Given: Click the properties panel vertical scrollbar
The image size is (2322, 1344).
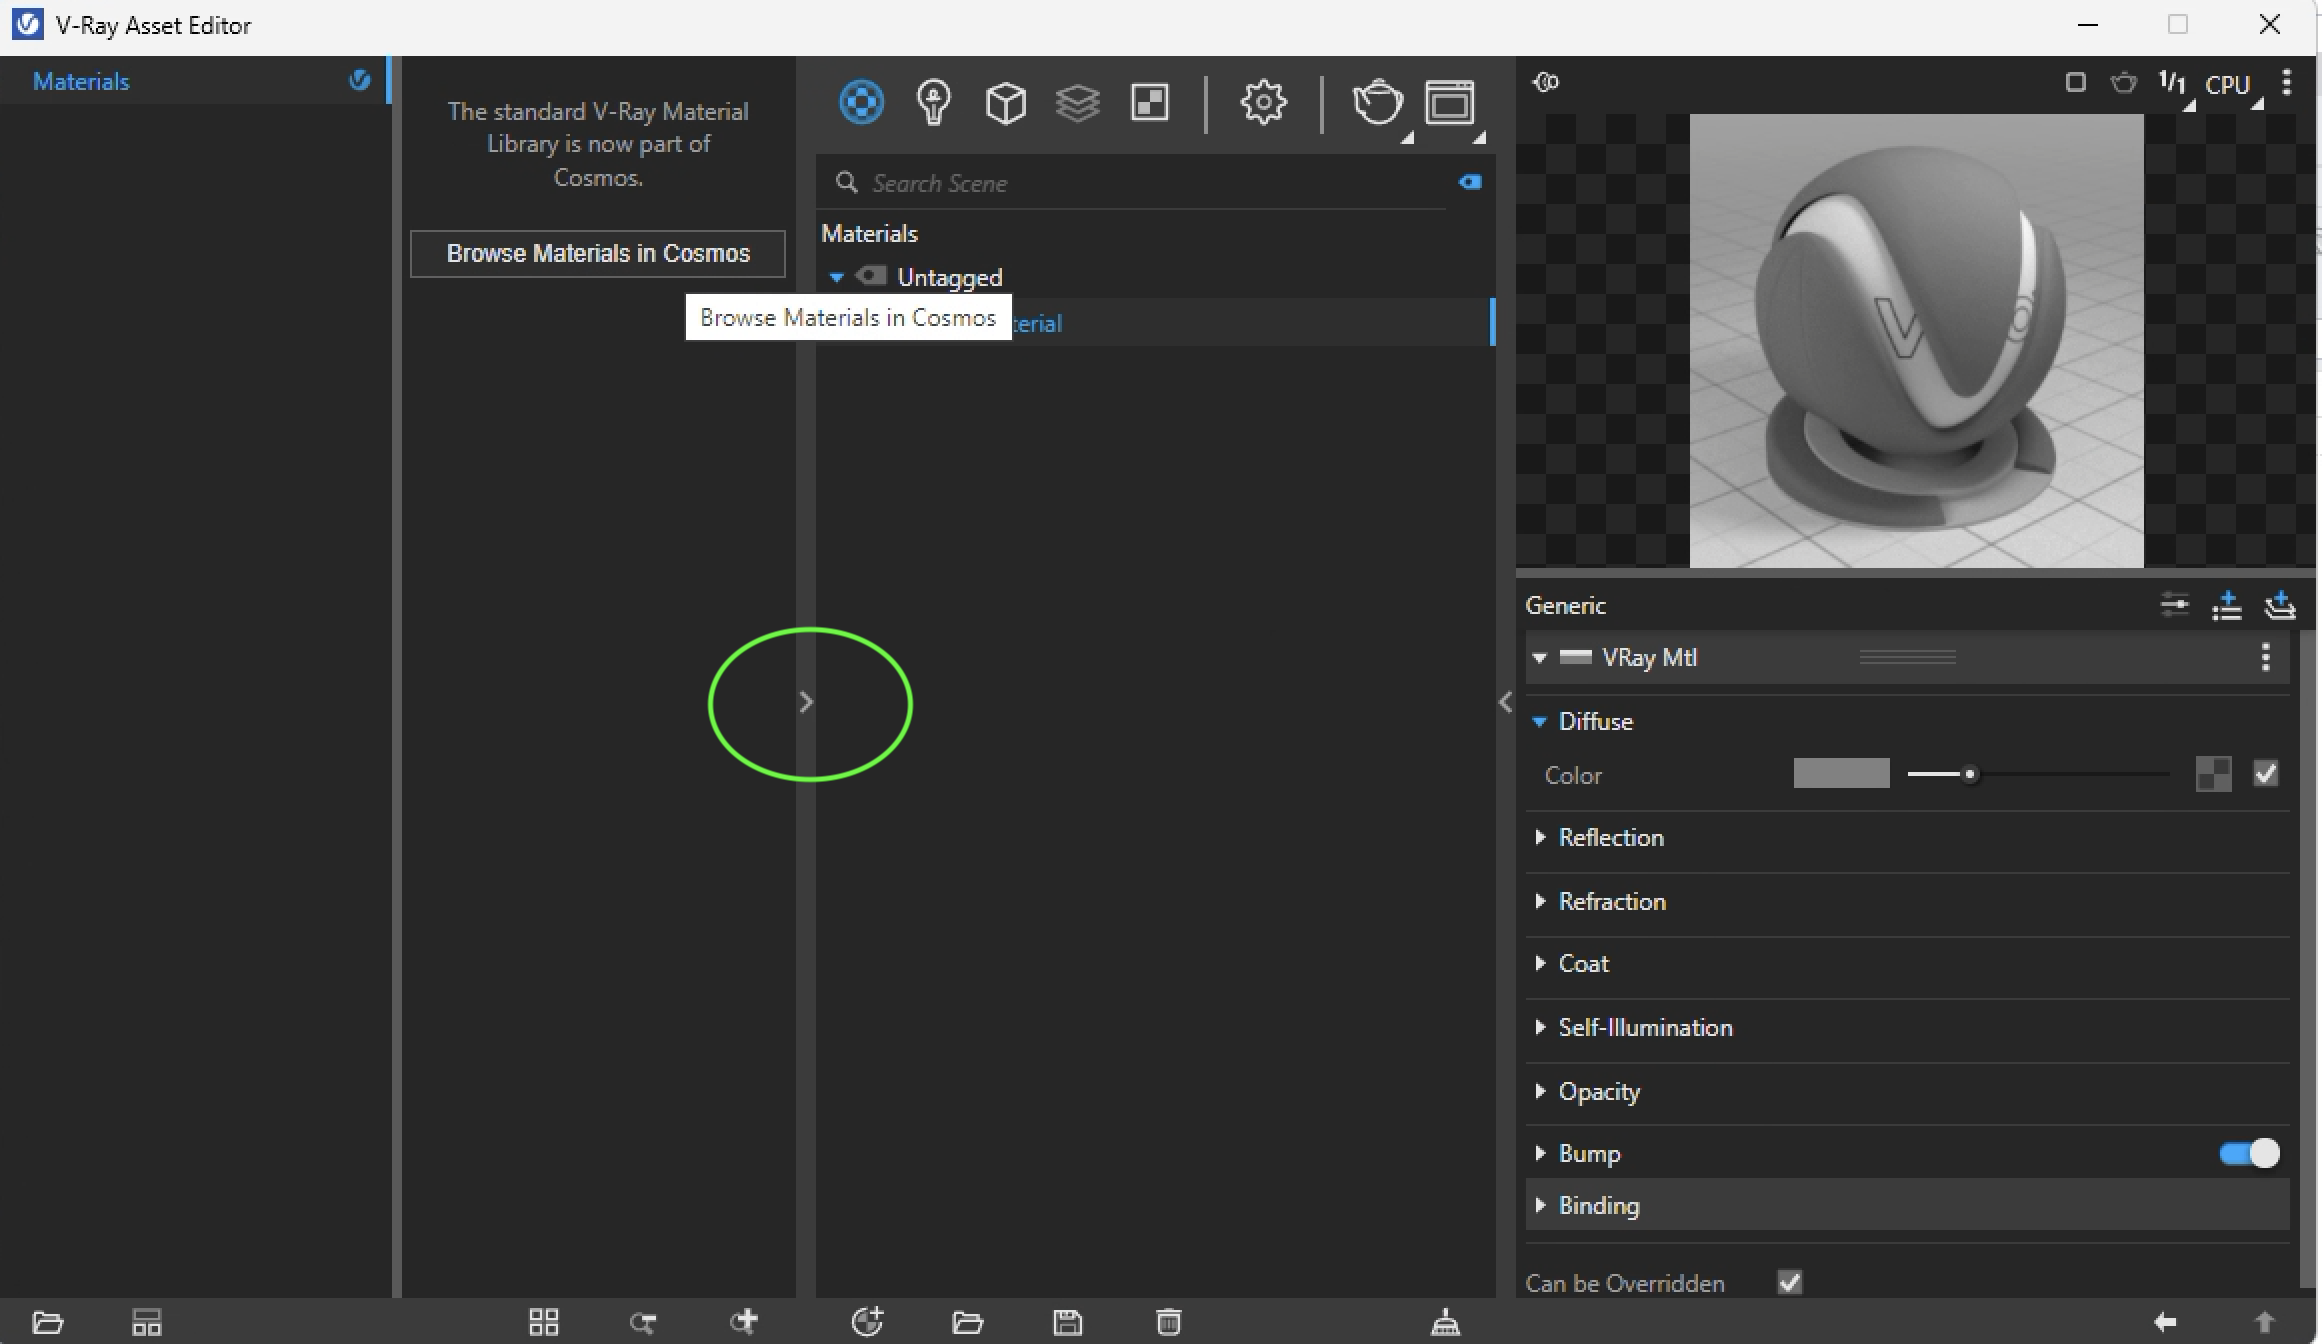Looking at the screenshot, I should 2307,958.
